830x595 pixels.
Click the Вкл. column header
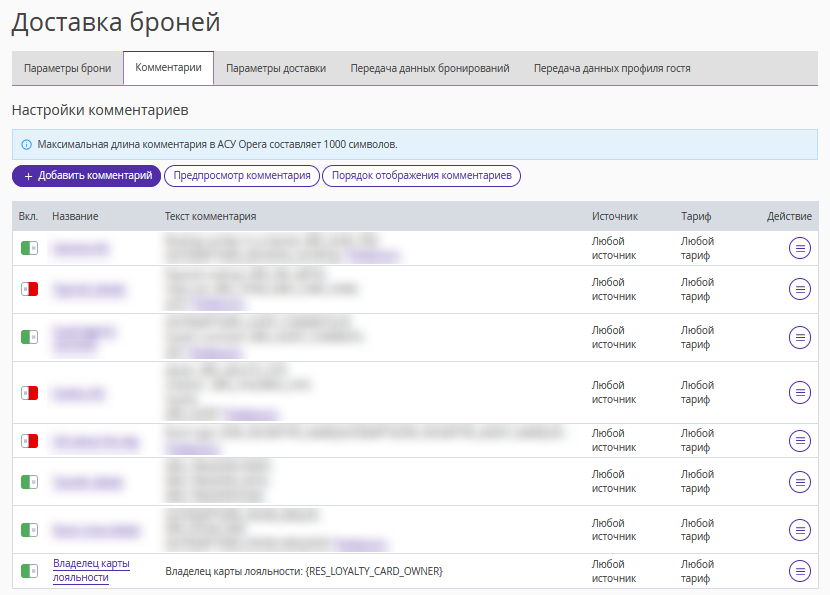[28, 217]
